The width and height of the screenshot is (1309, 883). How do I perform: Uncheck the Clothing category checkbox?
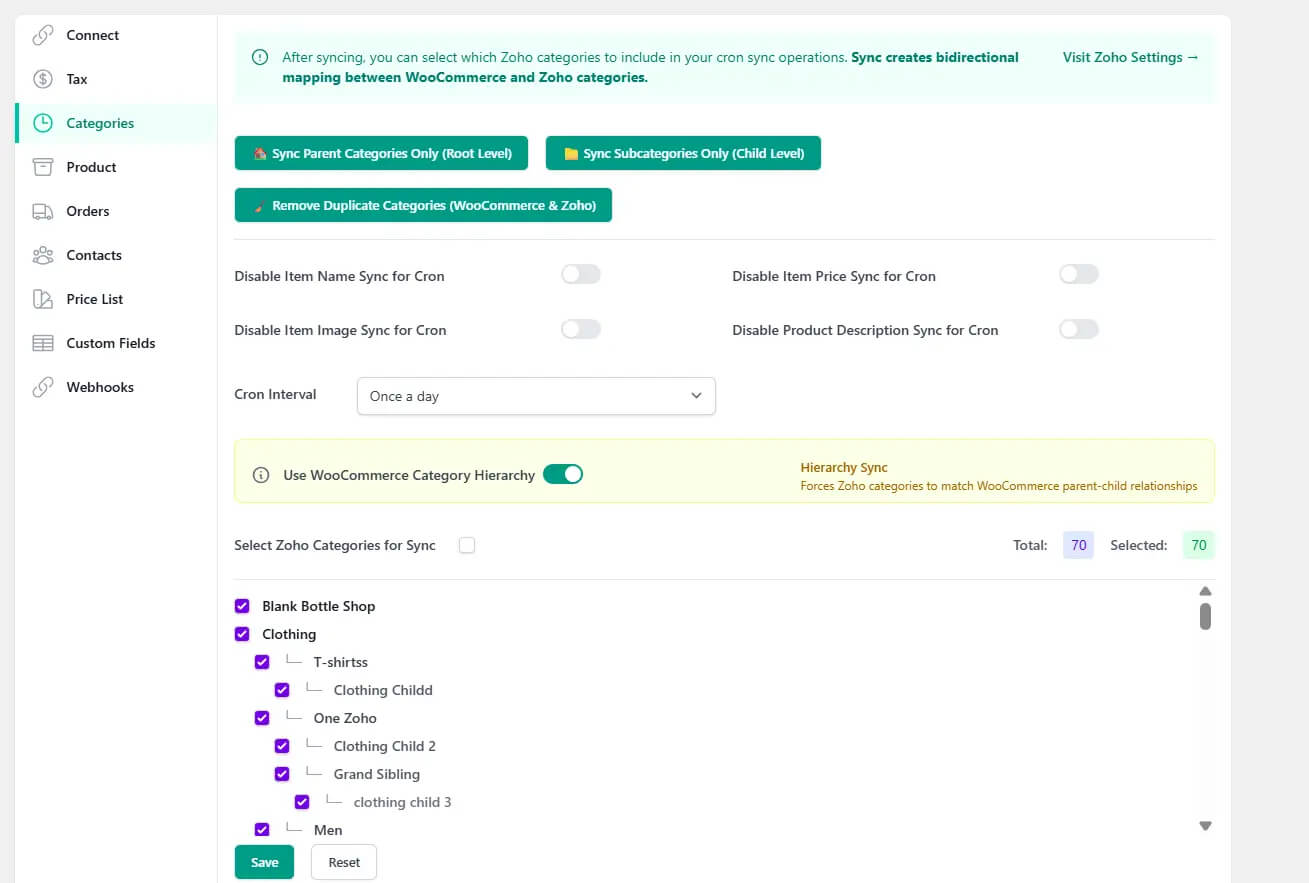coord(242,633)
